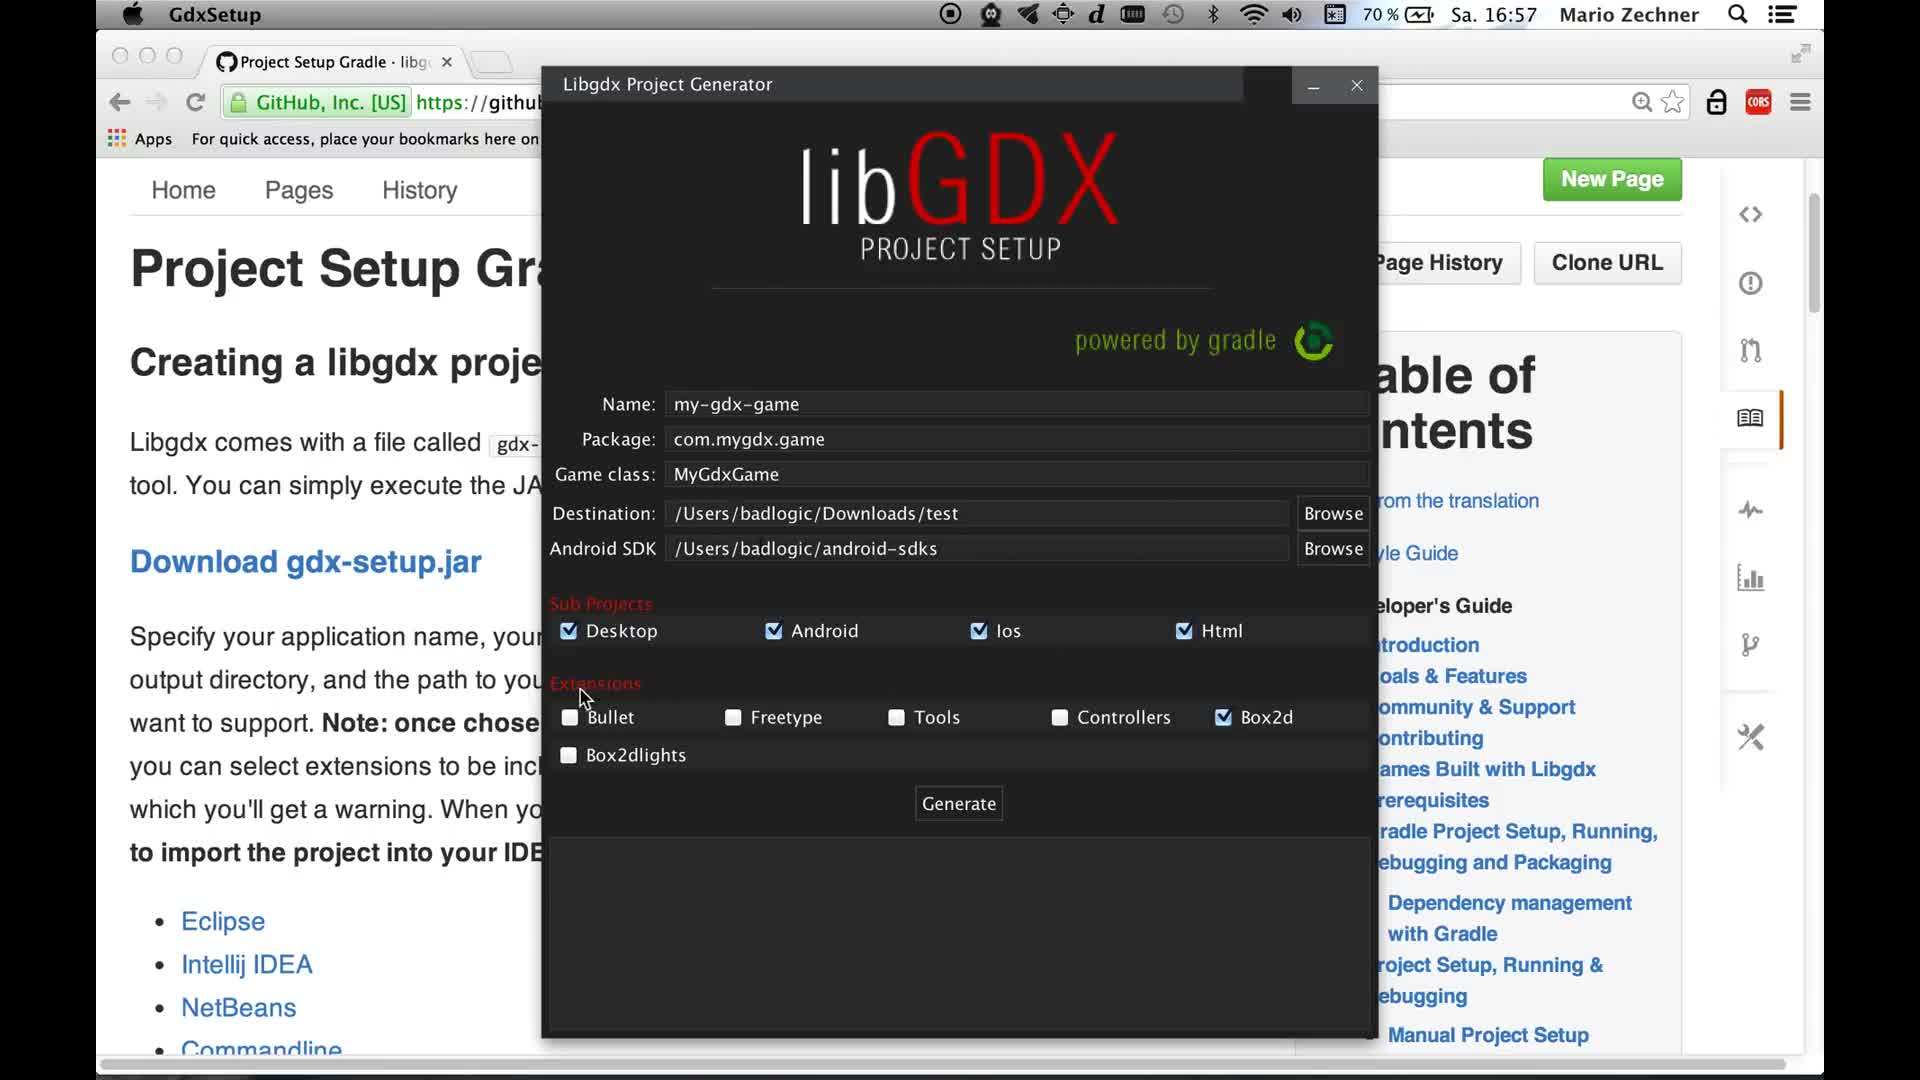The image size is (1920, 1080).
Task: Open the Eclipse link
Action: click(x=223, y=921)
